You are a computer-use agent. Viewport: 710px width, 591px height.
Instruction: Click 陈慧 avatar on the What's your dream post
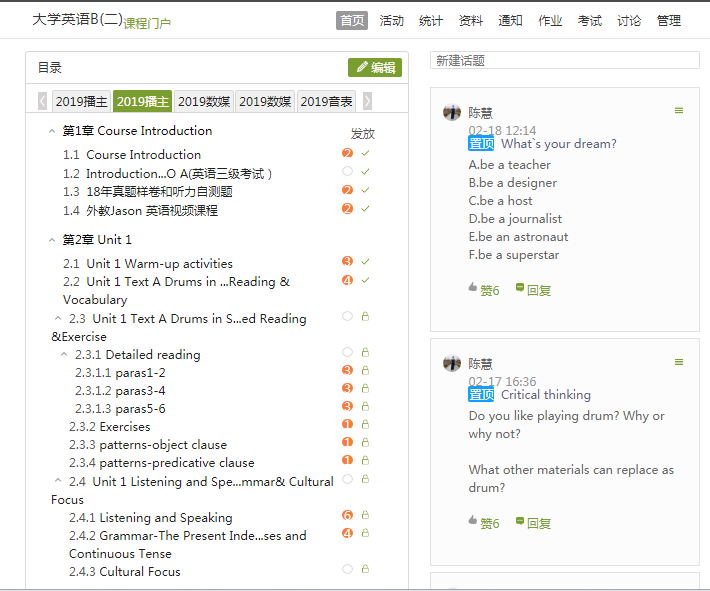pos(452,112)
